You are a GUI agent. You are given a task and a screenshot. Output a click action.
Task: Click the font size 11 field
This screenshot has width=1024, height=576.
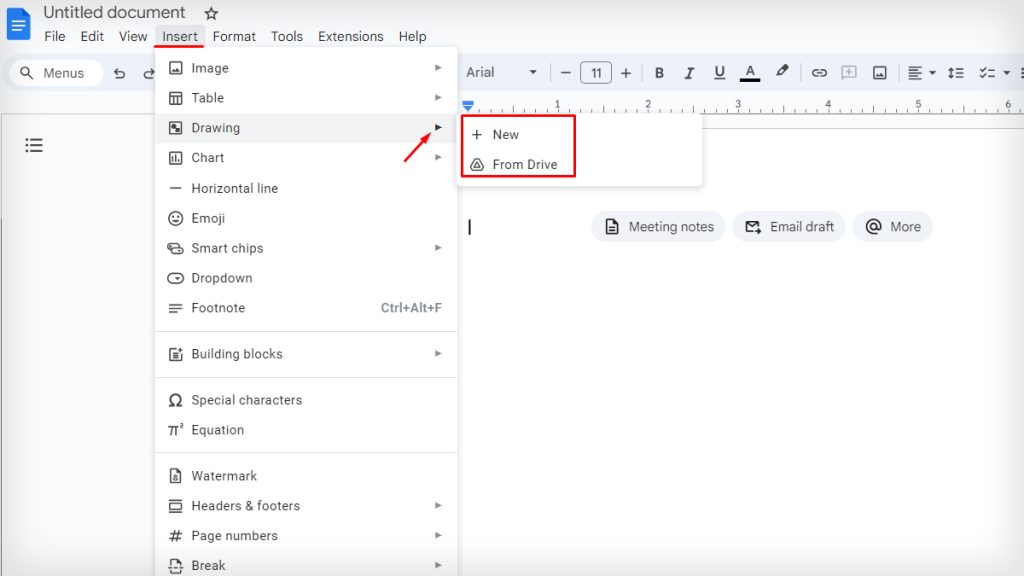point(596,72)
